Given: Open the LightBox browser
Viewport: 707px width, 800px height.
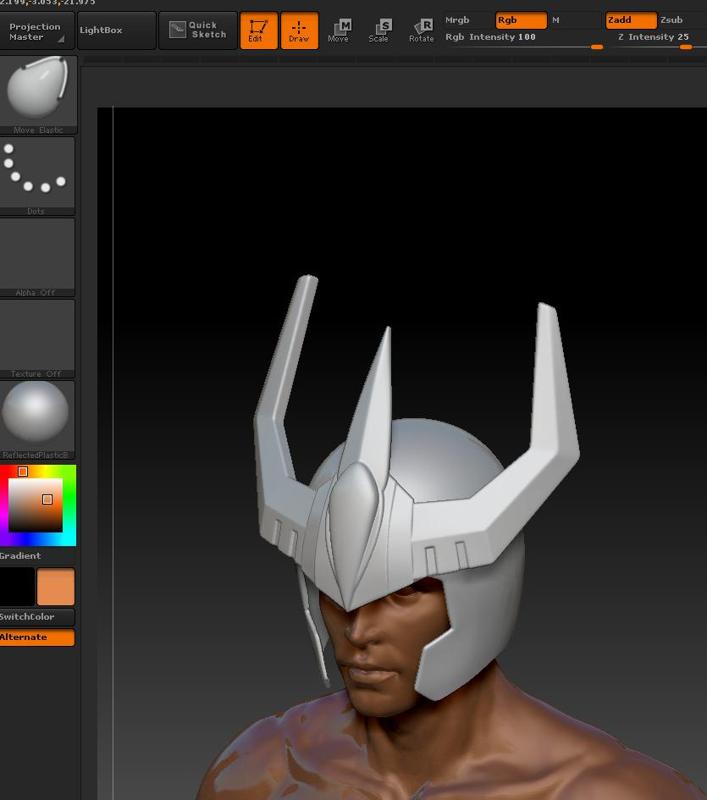Looking at the screenshot, I should [116, 31].
